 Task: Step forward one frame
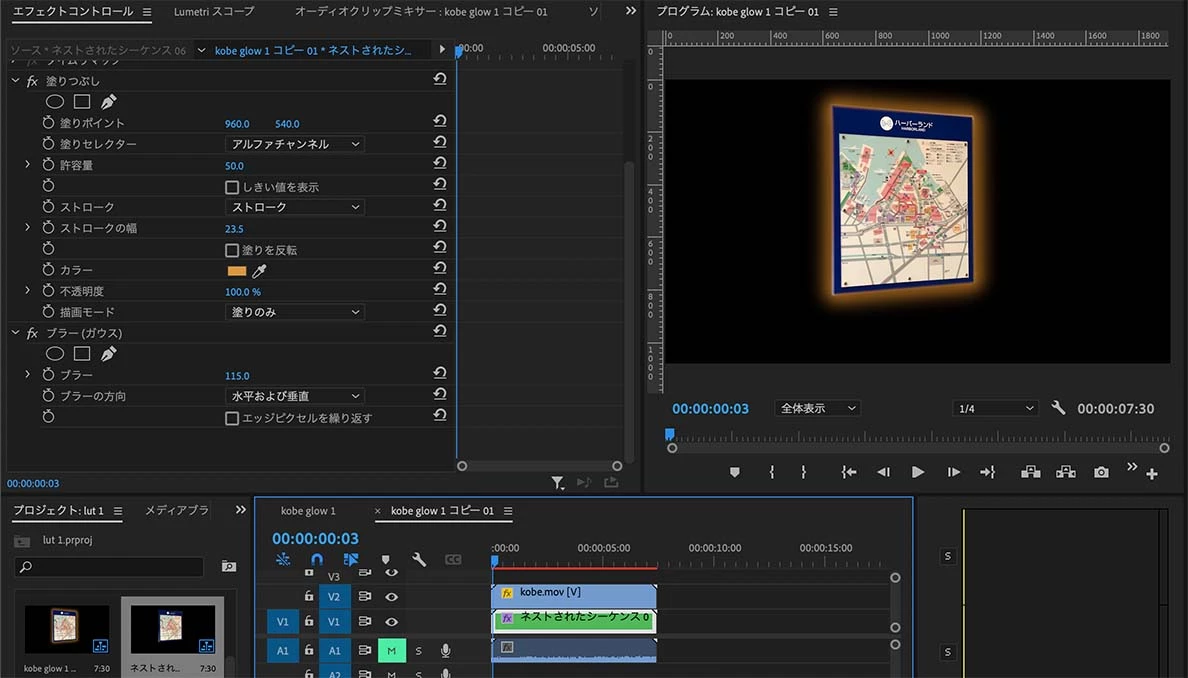[953, 472]
